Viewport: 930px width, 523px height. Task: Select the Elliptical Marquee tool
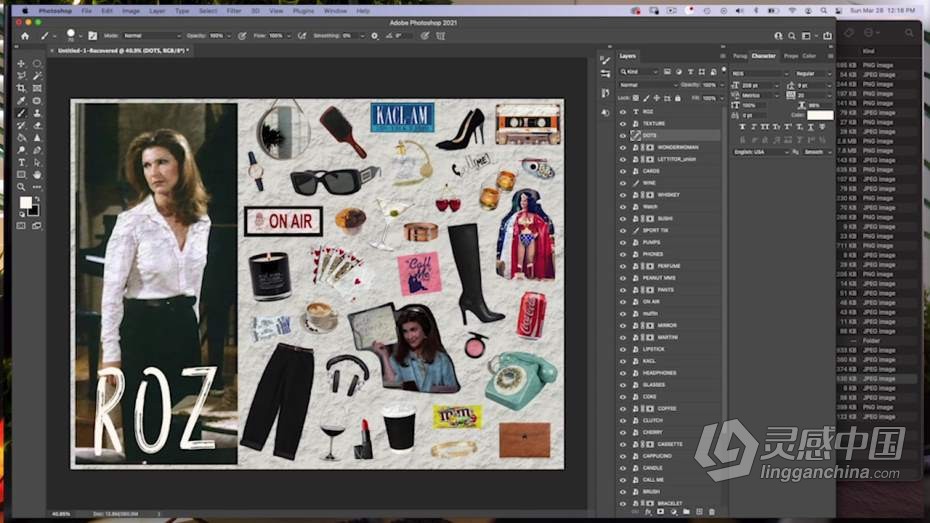tap(37, 63)
